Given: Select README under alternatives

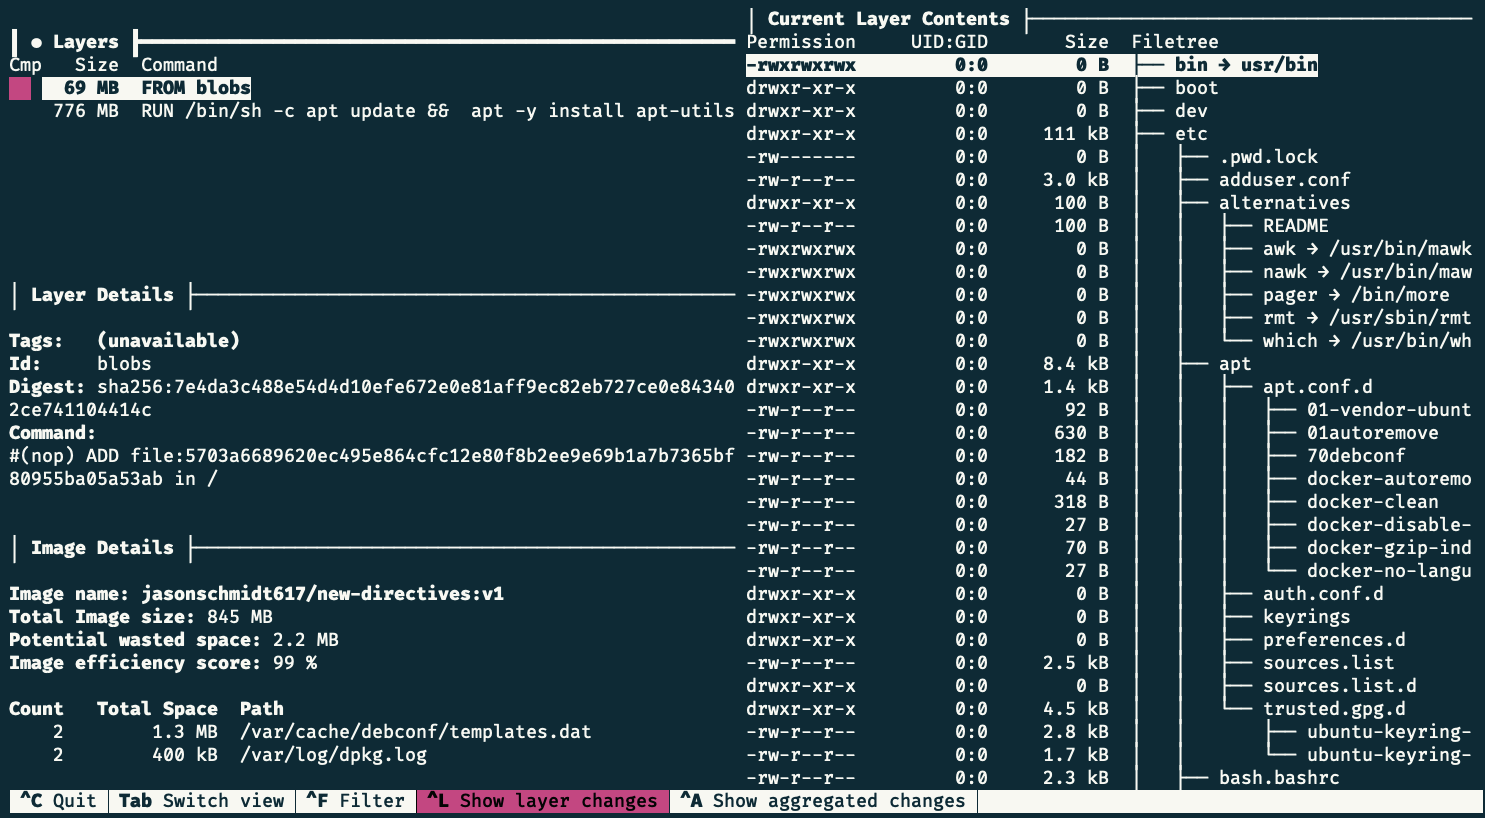Looking at the screenshot, I should click(x=1295, y=226).
